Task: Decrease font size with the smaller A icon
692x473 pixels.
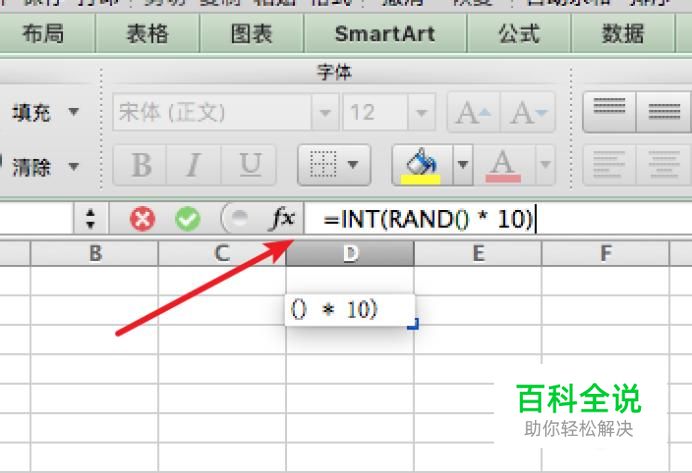Action: (x=528, y=112)
